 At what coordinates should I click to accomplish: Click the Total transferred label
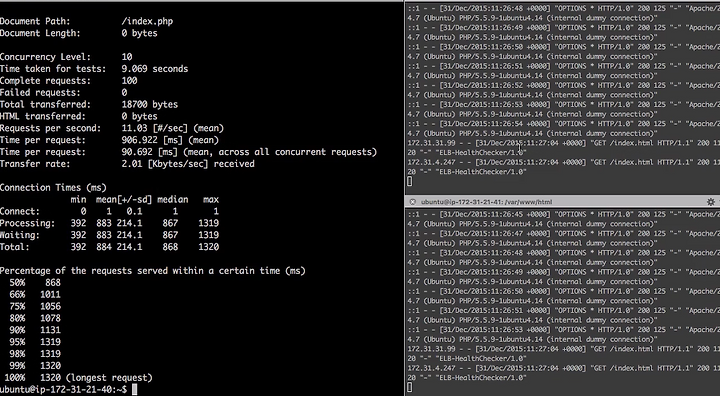coord(45,105)
